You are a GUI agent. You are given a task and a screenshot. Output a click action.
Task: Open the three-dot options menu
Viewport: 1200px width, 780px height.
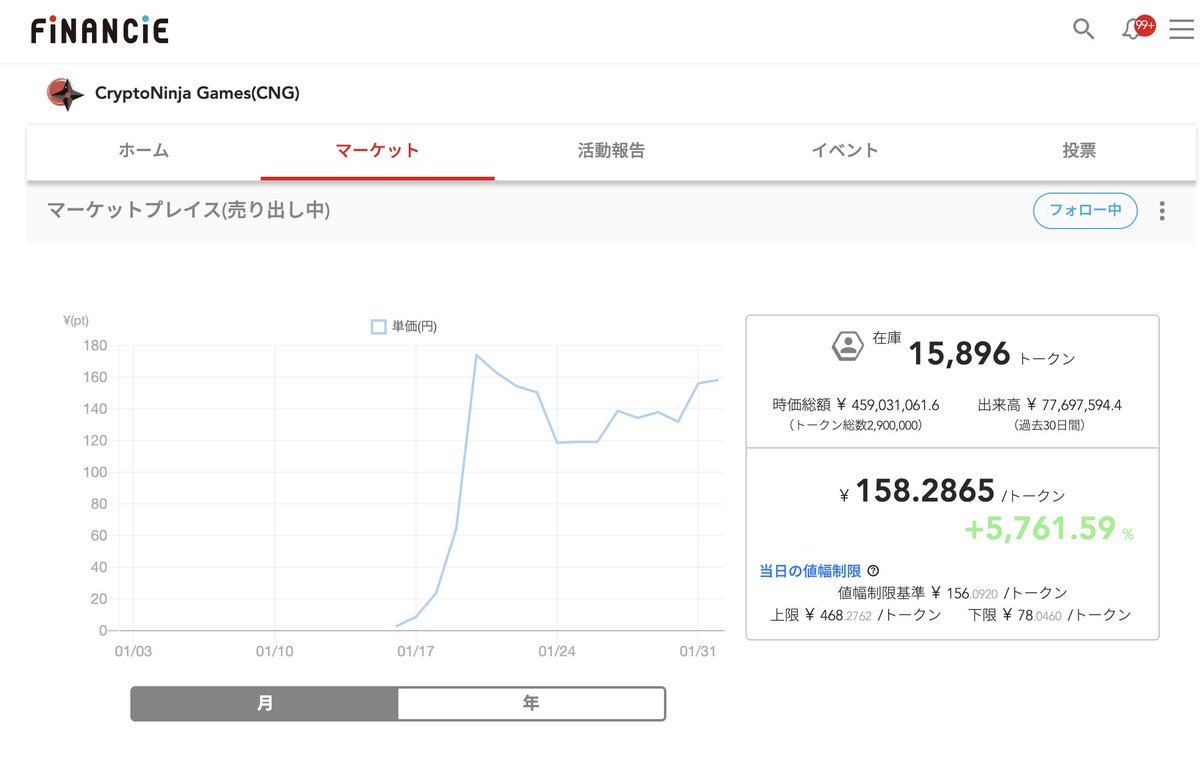coord(1162,211)
